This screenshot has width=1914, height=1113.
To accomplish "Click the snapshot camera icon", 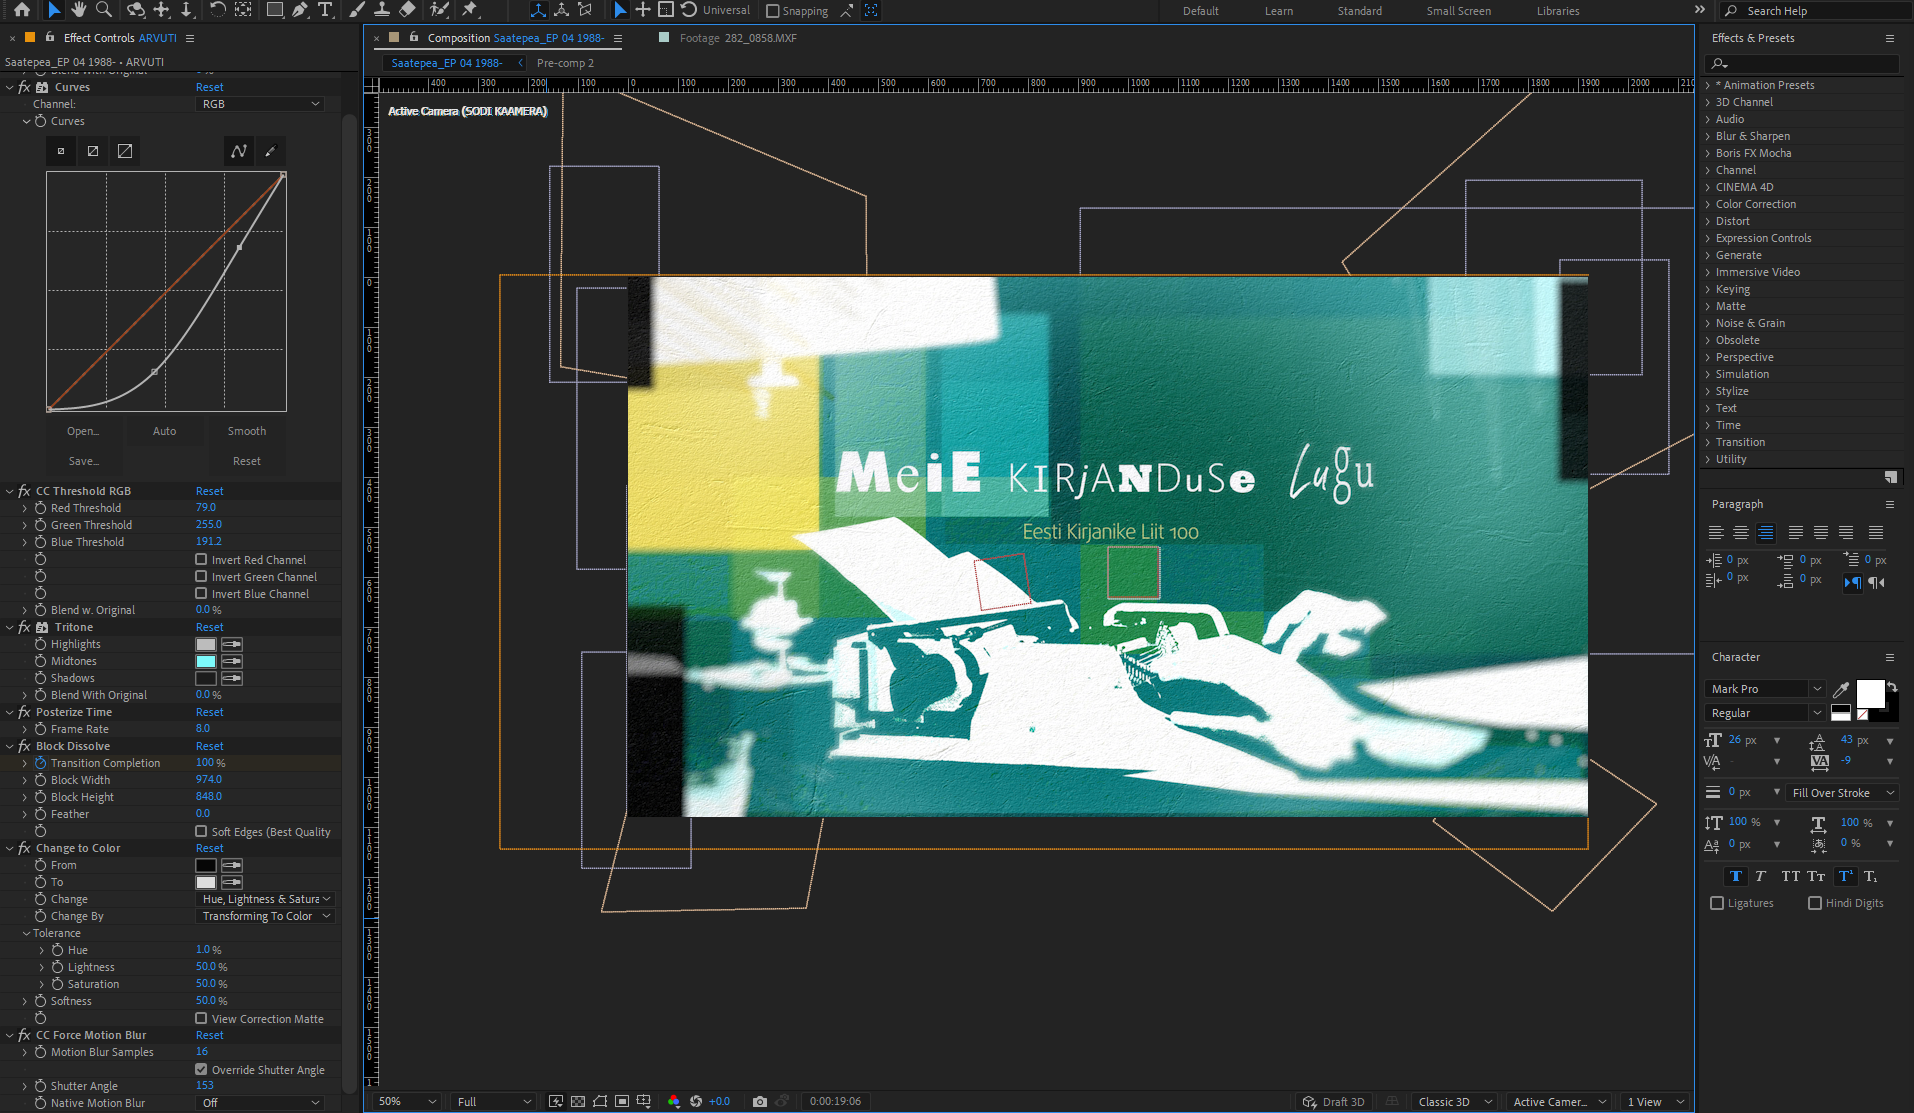I will pyautogui.click(x=760, y=1101).
